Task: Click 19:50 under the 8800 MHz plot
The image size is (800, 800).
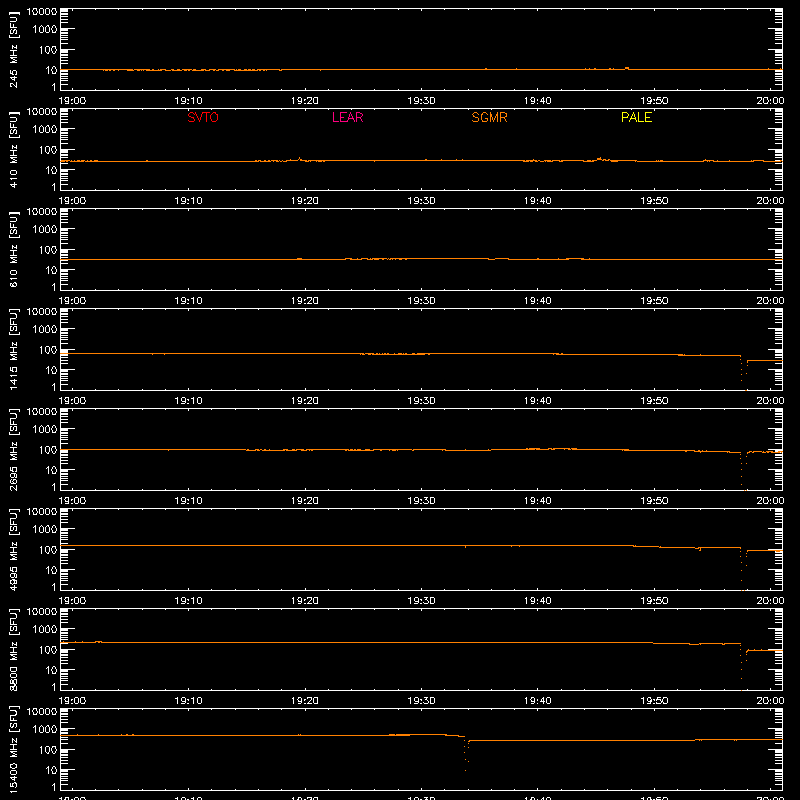Action: (x=654, y=701)
